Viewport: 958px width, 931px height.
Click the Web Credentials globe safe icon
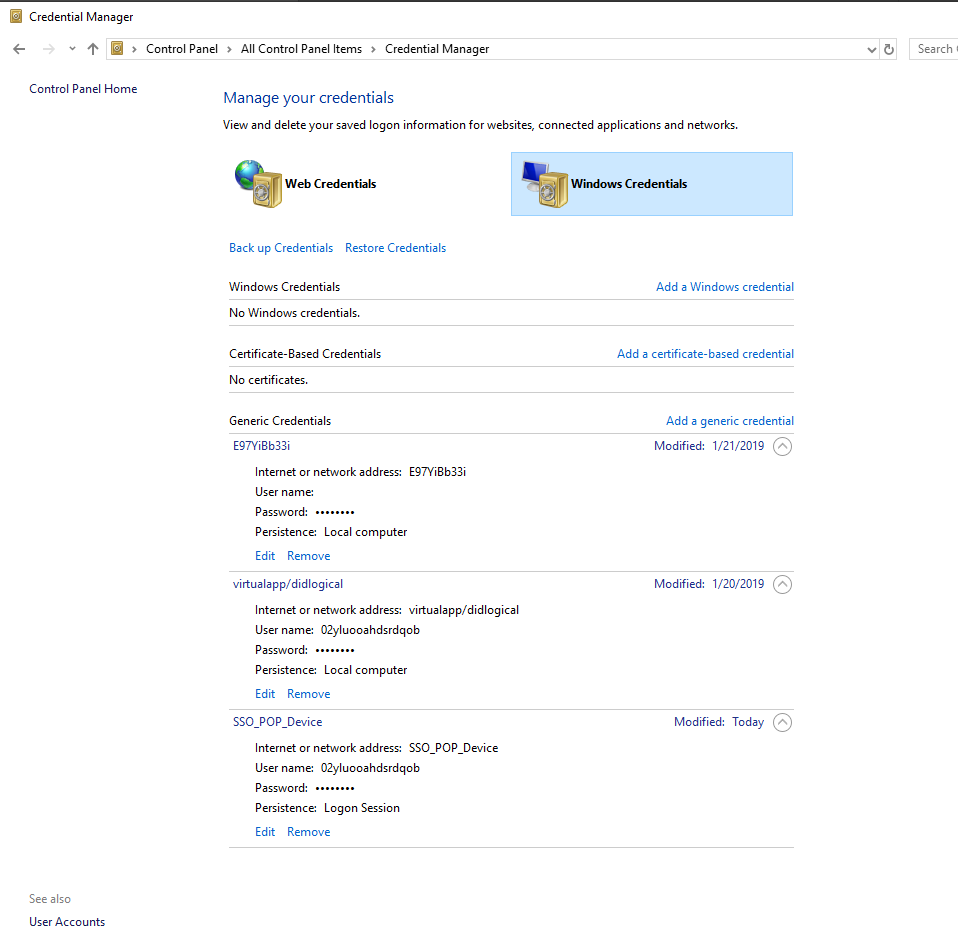(258, 184)
